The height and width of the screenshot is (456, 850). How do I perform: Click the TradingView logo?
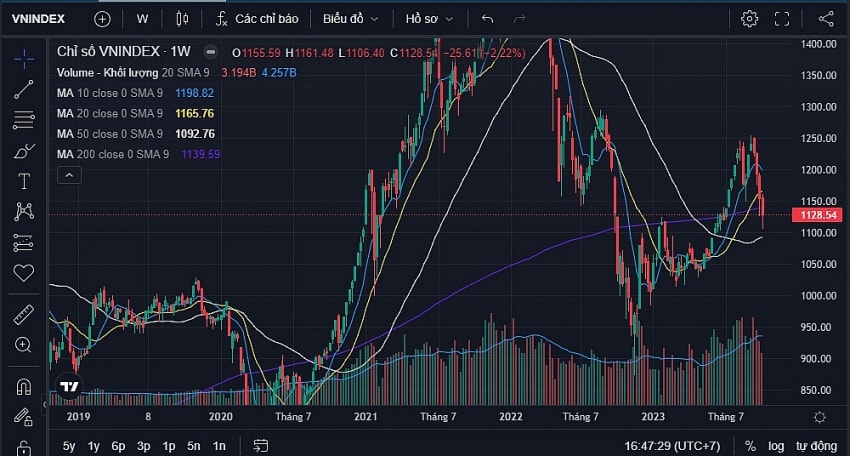pyautogui.click(x=69, y=387)
